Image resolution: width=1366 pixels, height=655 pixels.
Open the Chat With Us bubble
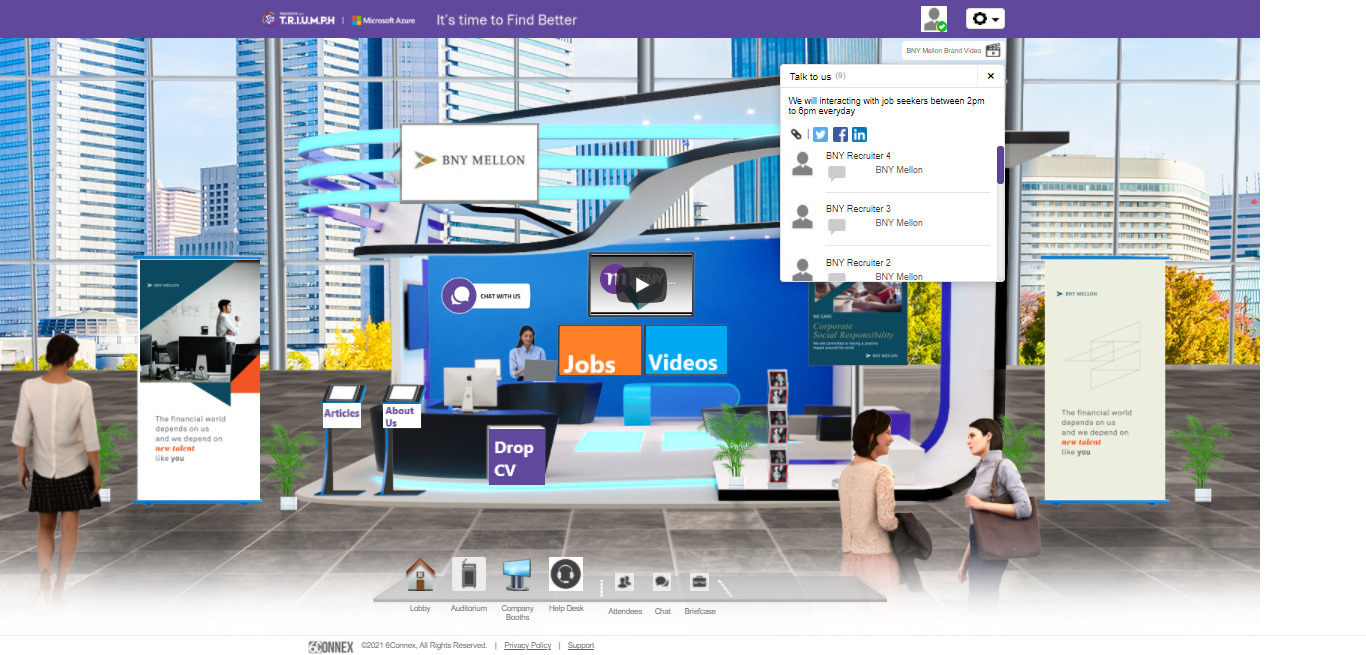pyautogui.click(x=486, y=296)
